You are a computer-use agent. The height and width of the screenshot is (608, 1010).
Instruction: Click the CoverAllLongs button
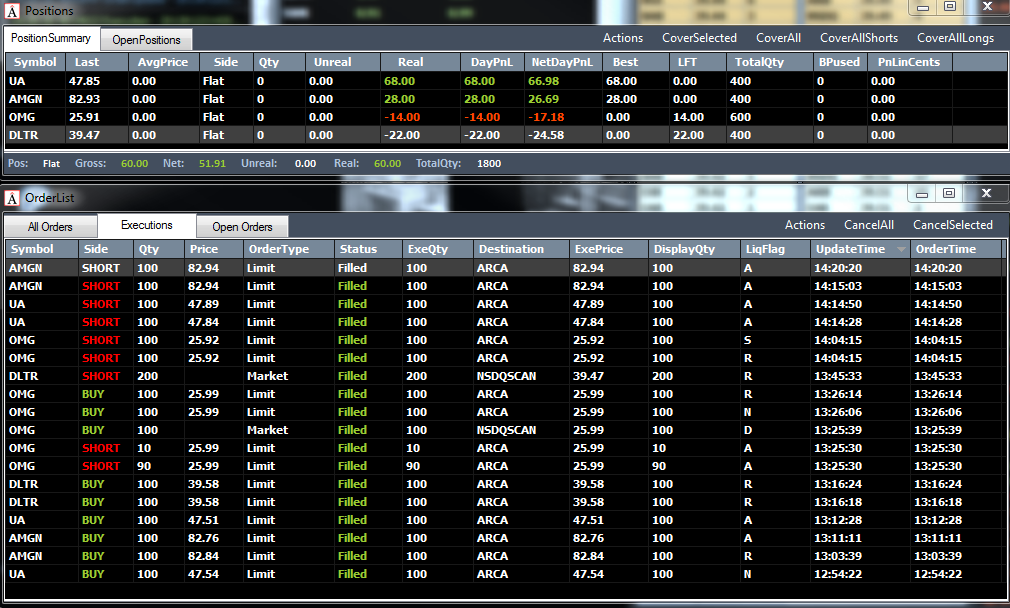coord(955,38)
